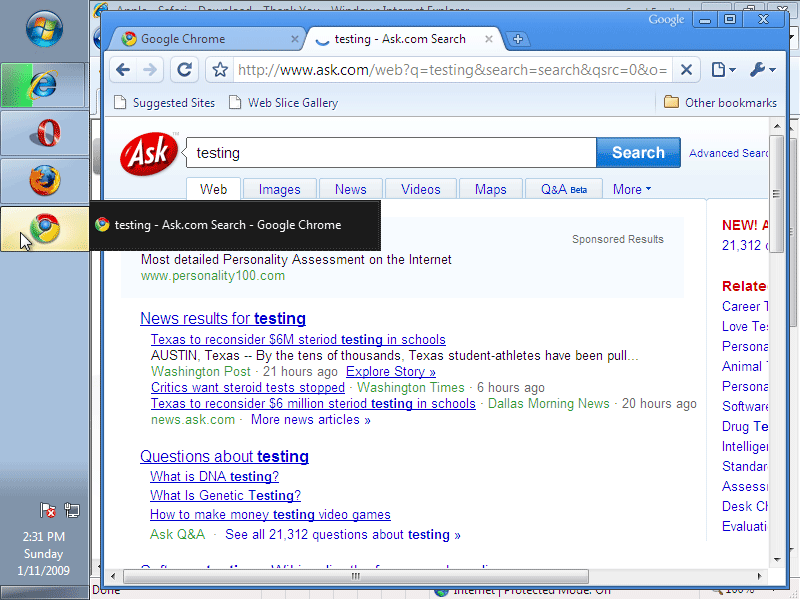Select the Google Chrome browser tab
Screen dimensions: 800x600
tap(200, 39)
